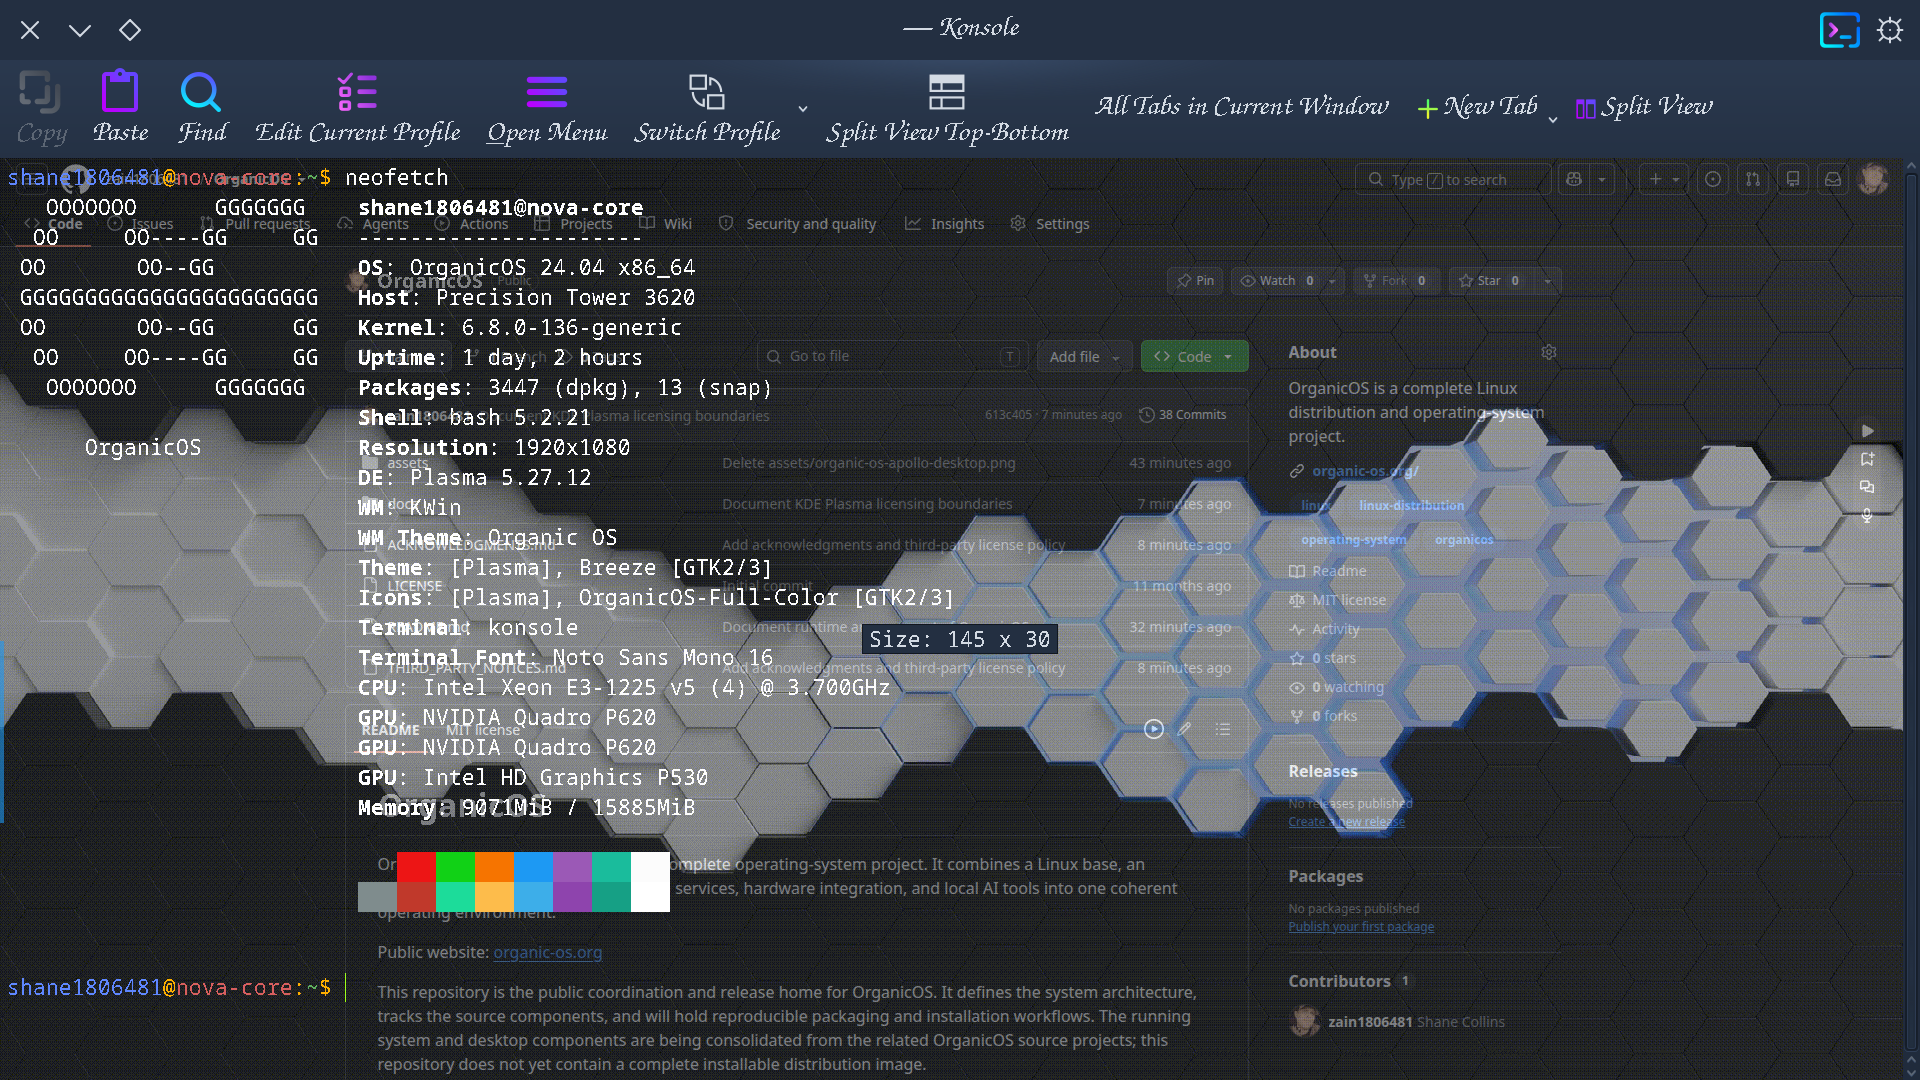Click the Copilot icon in GitHub header
Screen dimensions: 1920x1080
tap(1574, 179)
